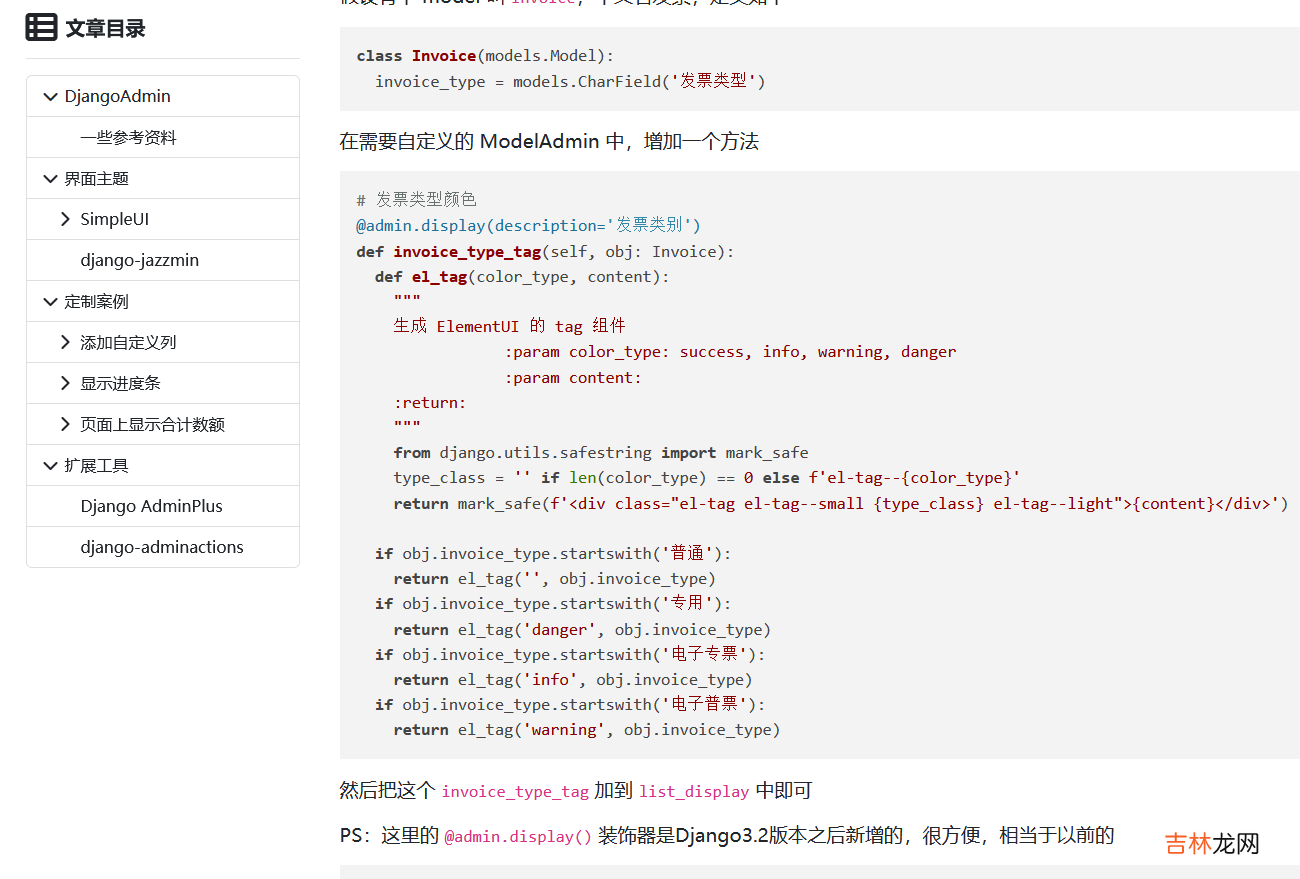Click the invoice_type_tag function name in code
The width and height of the screenshot is (1300, 879).
click(x=466, y=252)
